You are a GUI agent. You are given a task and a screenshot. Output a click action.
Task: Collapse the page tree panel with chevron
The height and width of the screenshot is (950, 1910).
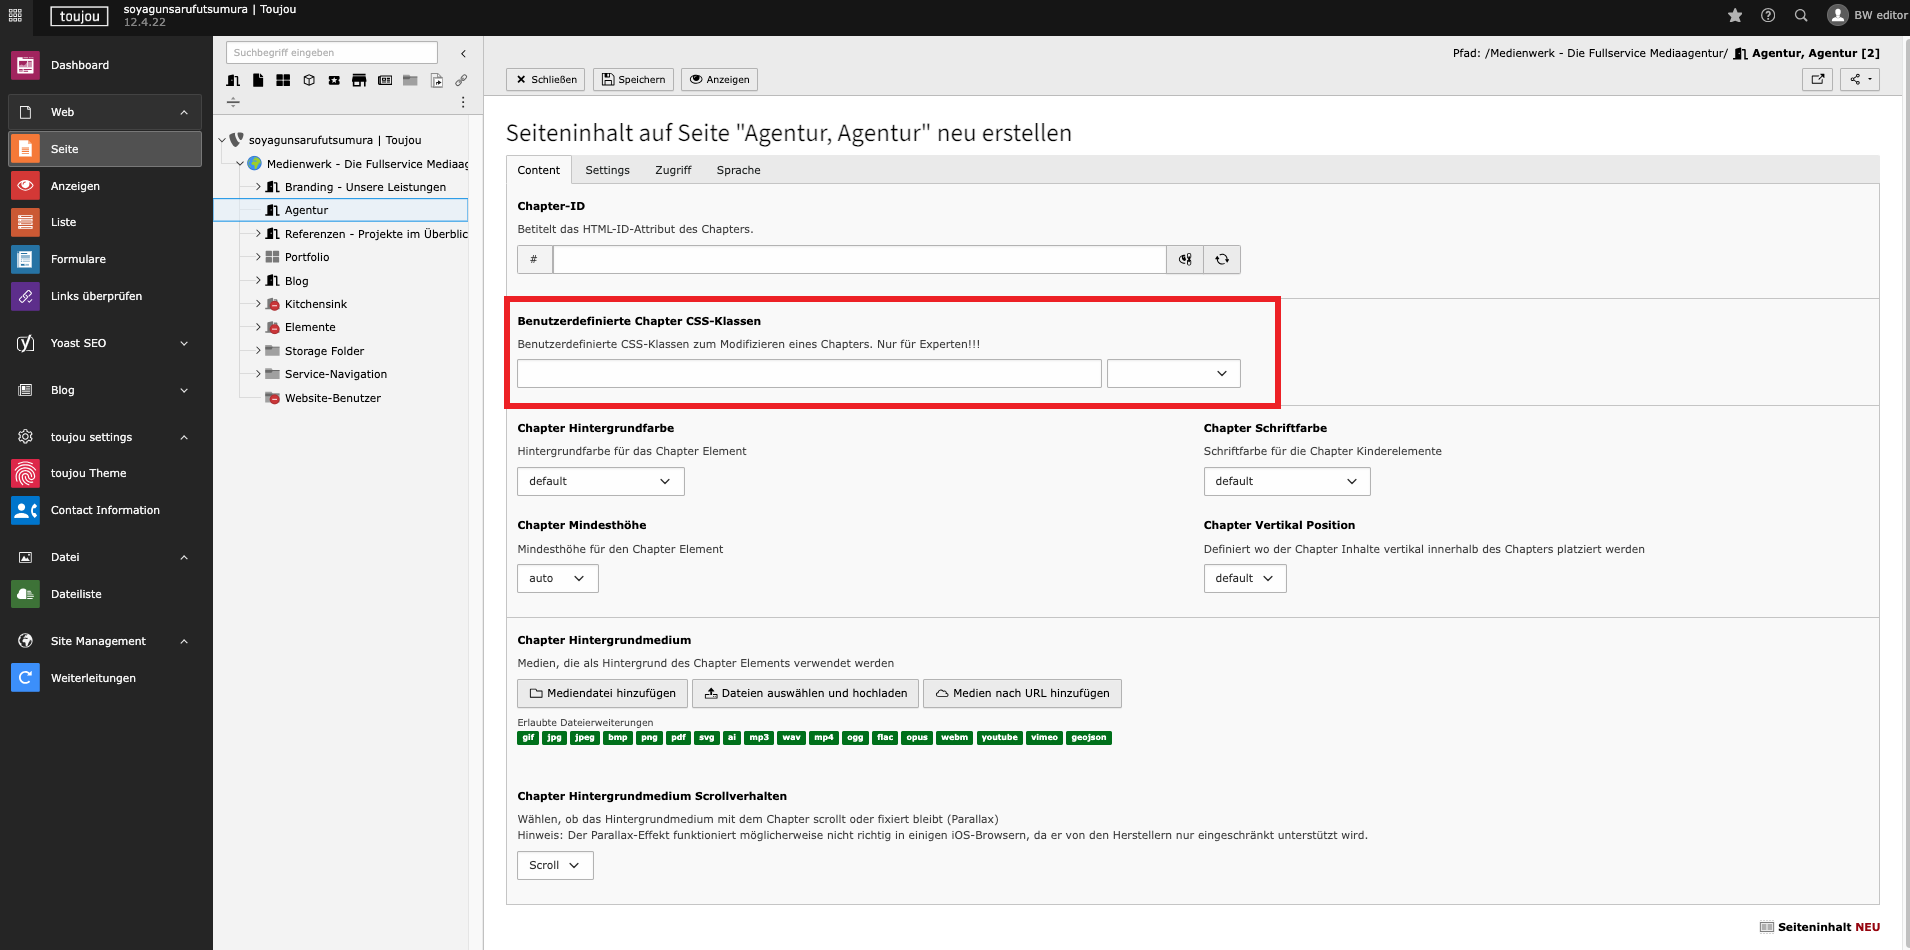point(463,53)
